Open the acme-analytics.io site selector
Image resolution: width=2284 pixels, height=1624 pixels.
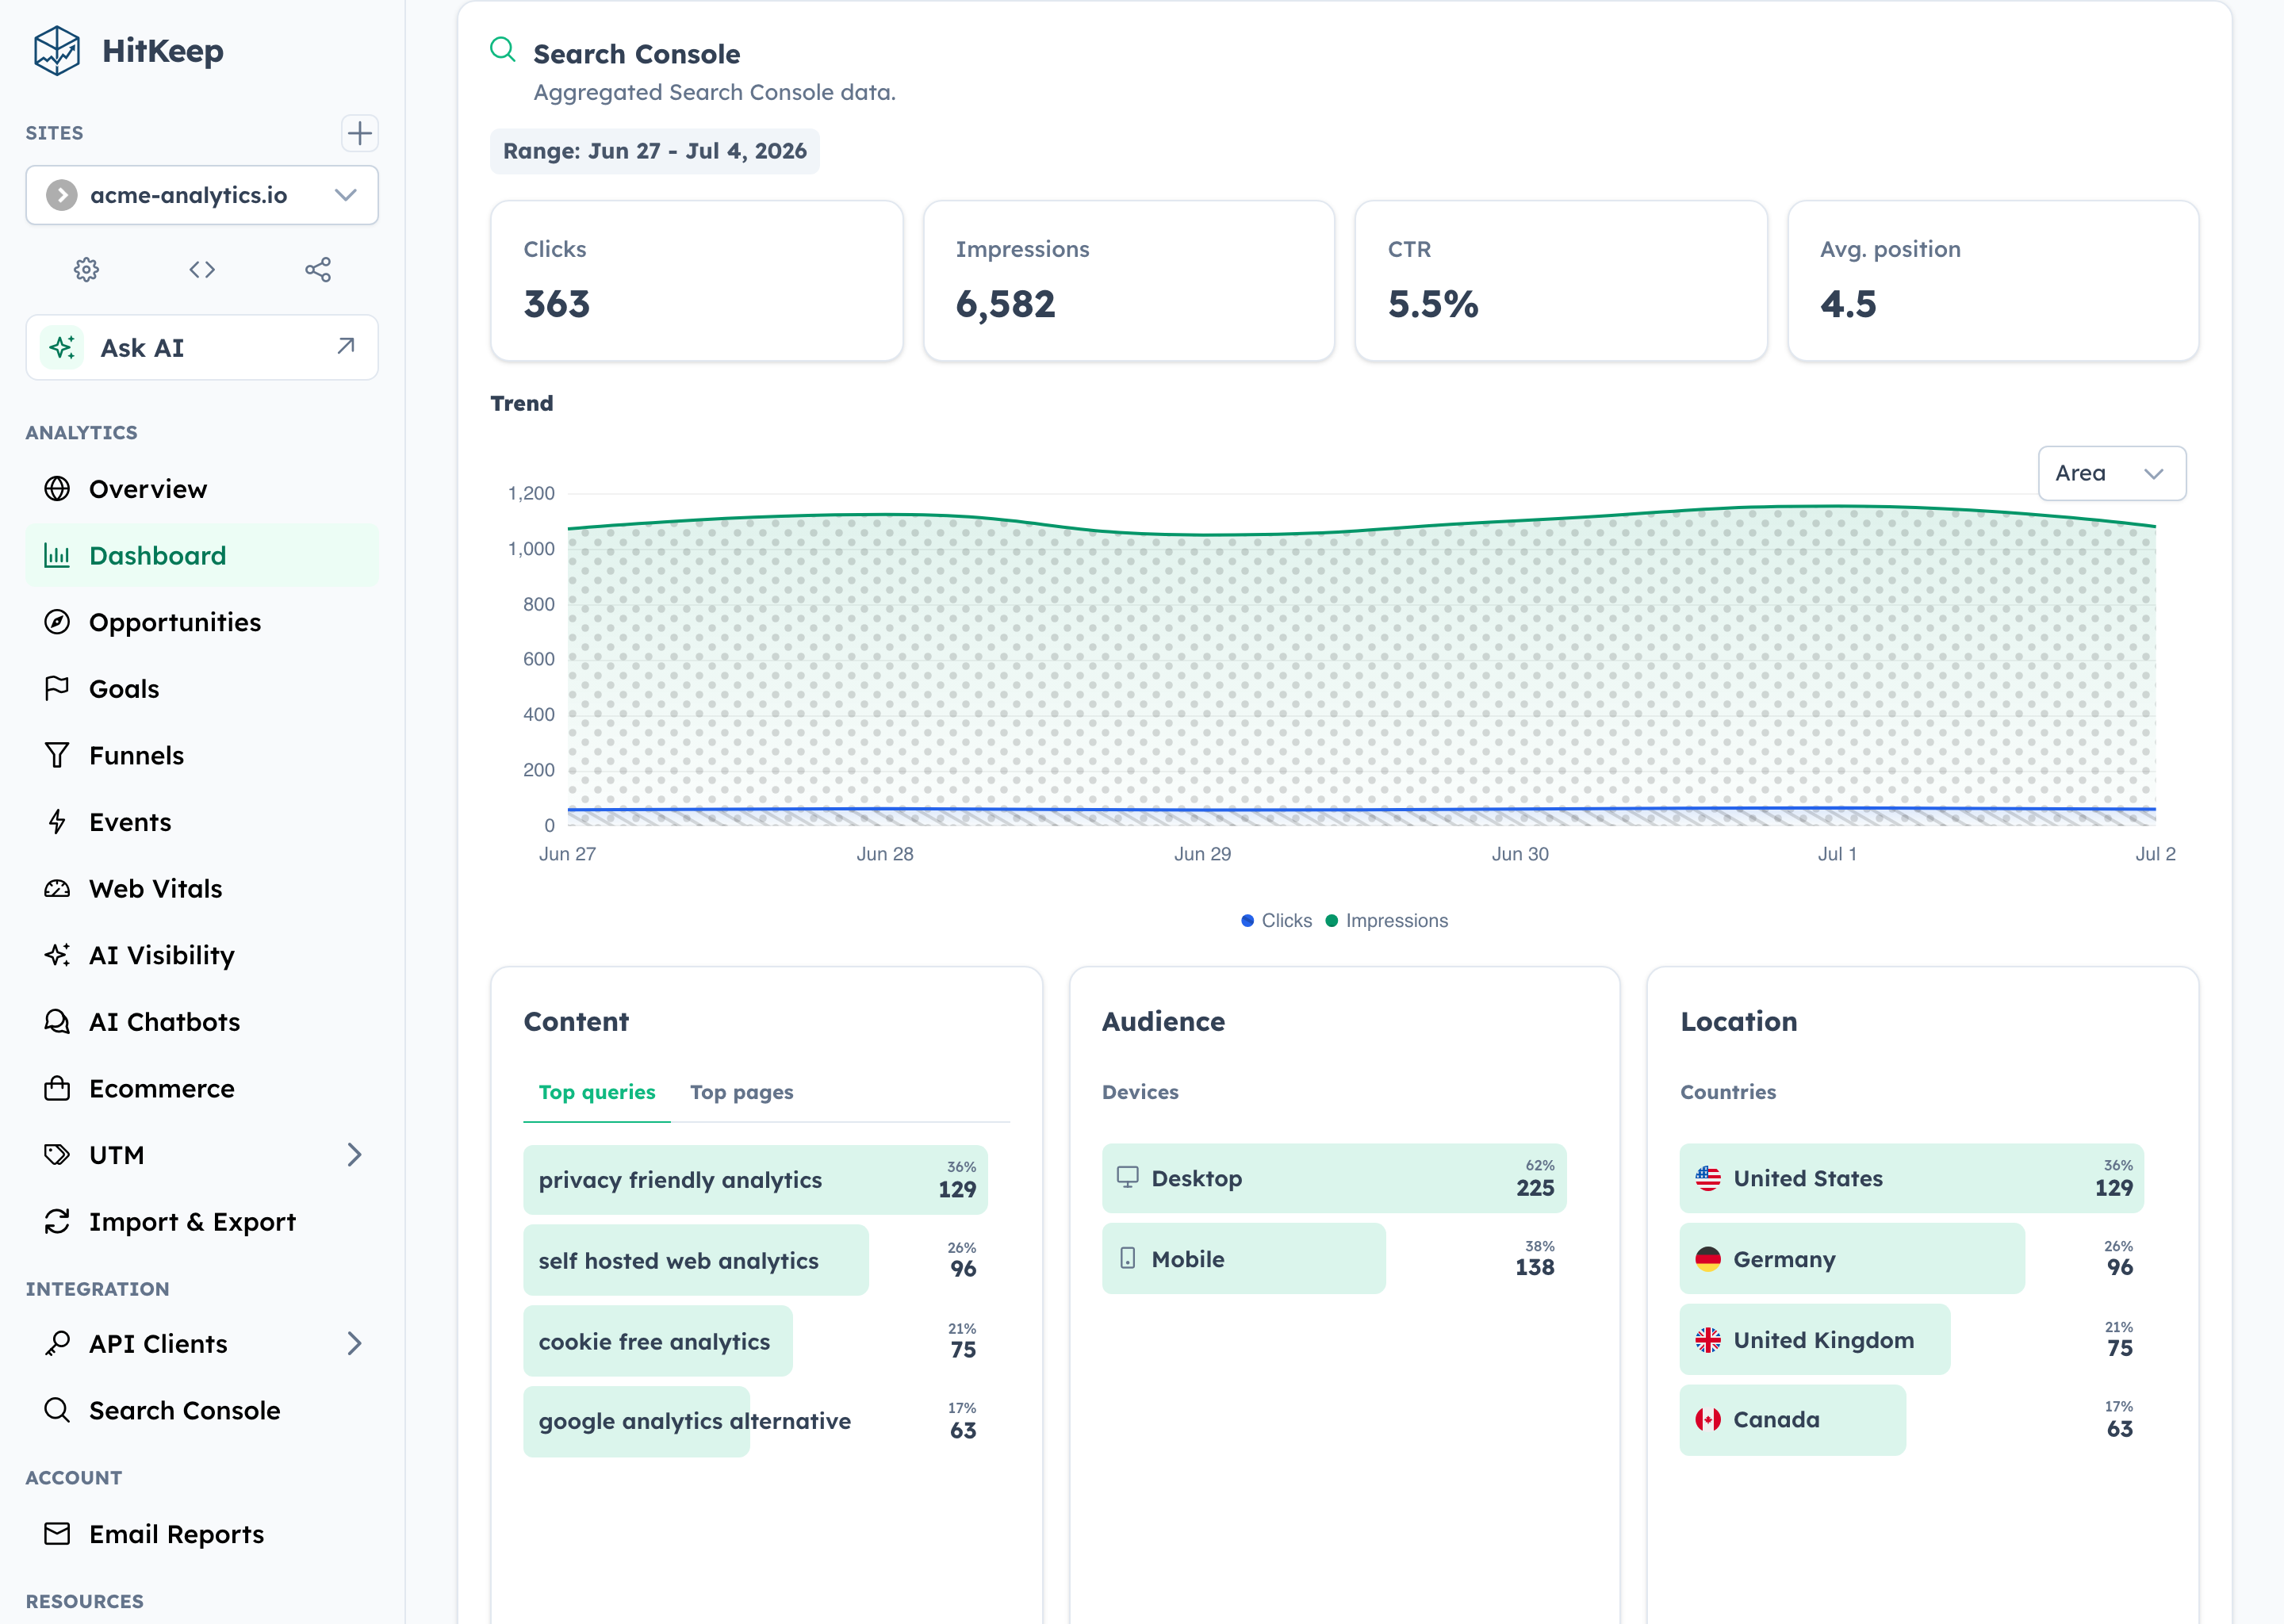click(x=202, y=195)
